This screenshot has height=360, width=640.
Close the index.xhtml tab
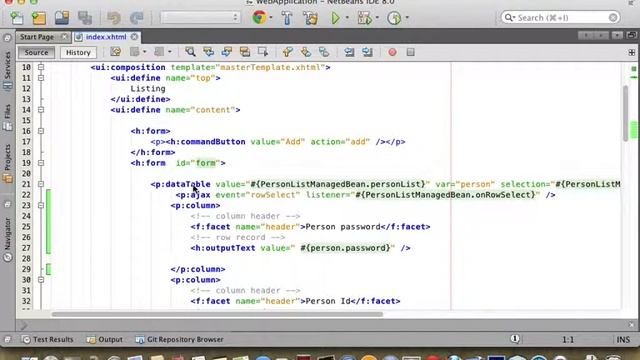pyautogui.click(x=134, y=37)
